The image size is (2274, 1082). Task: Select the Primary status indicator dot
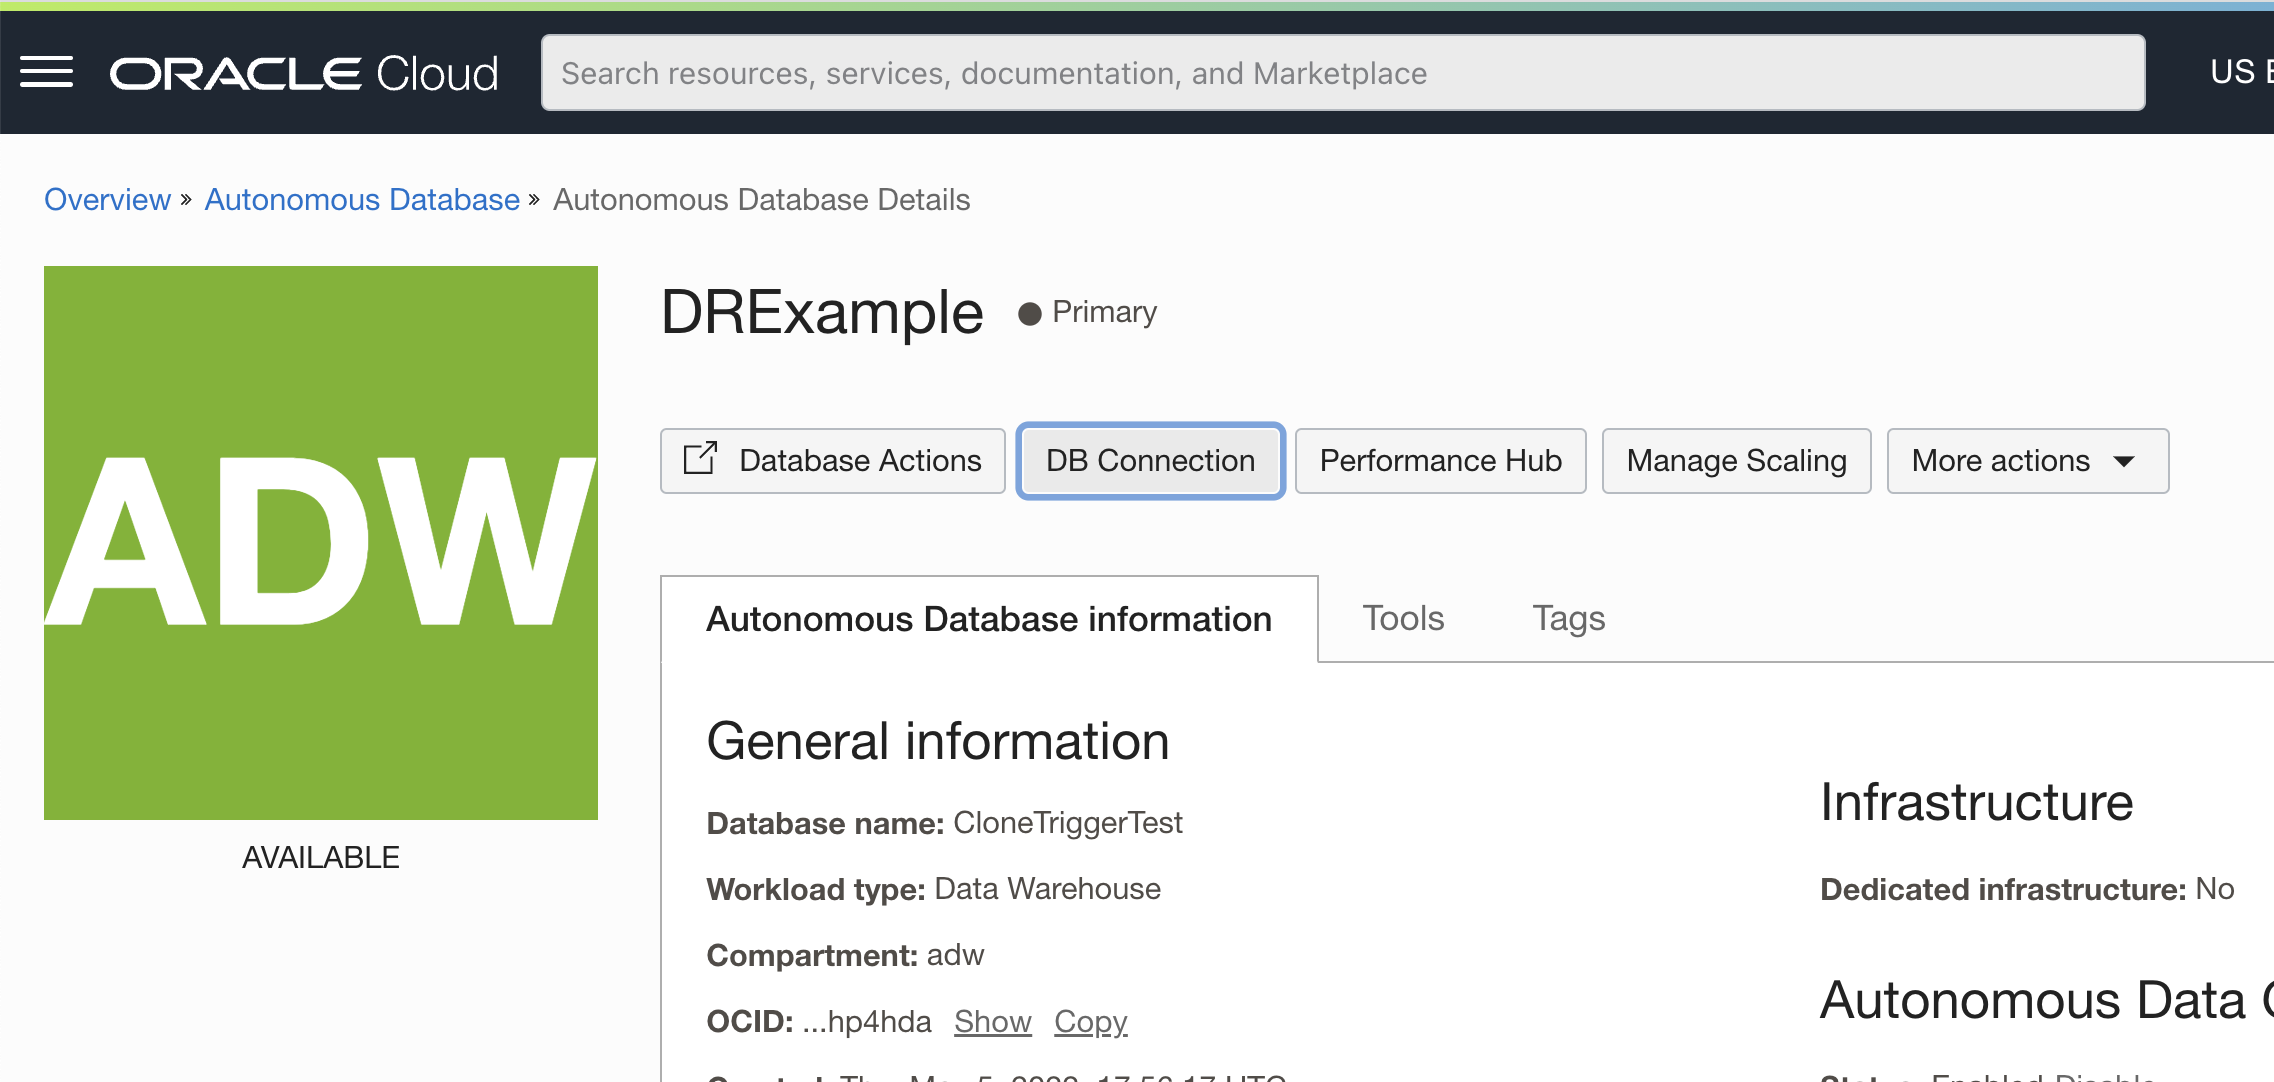(x=1032, y=312)
